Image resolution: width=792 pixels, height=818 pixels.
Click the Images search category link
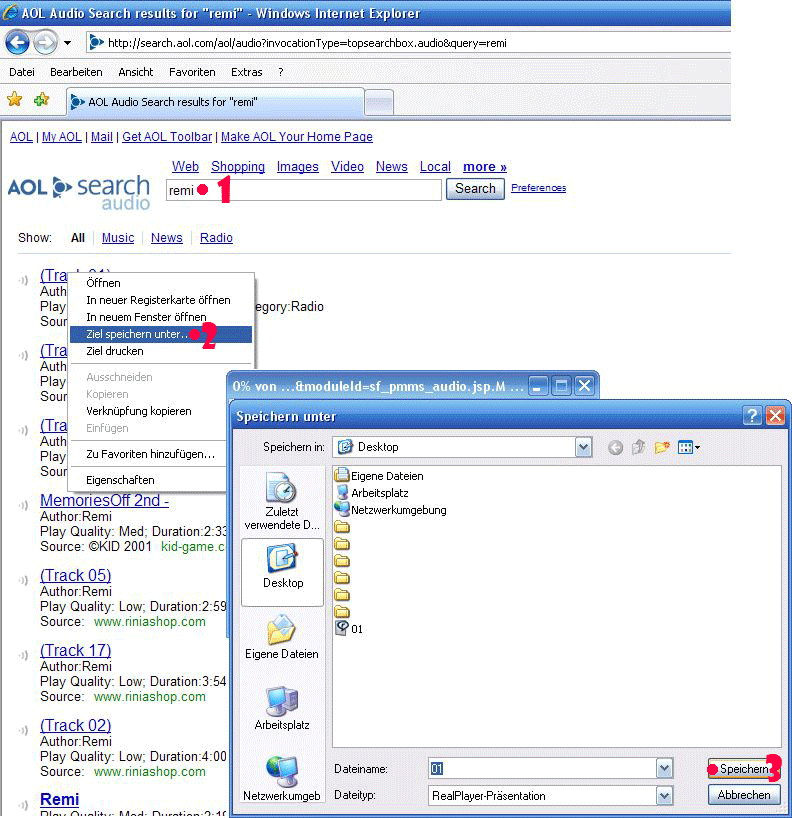coord(297,166)
